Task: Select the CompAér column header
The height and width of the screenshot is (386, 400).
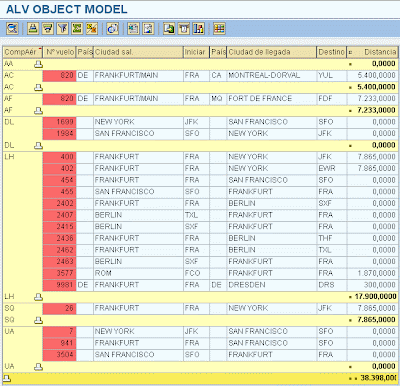Action: [23, 52]
